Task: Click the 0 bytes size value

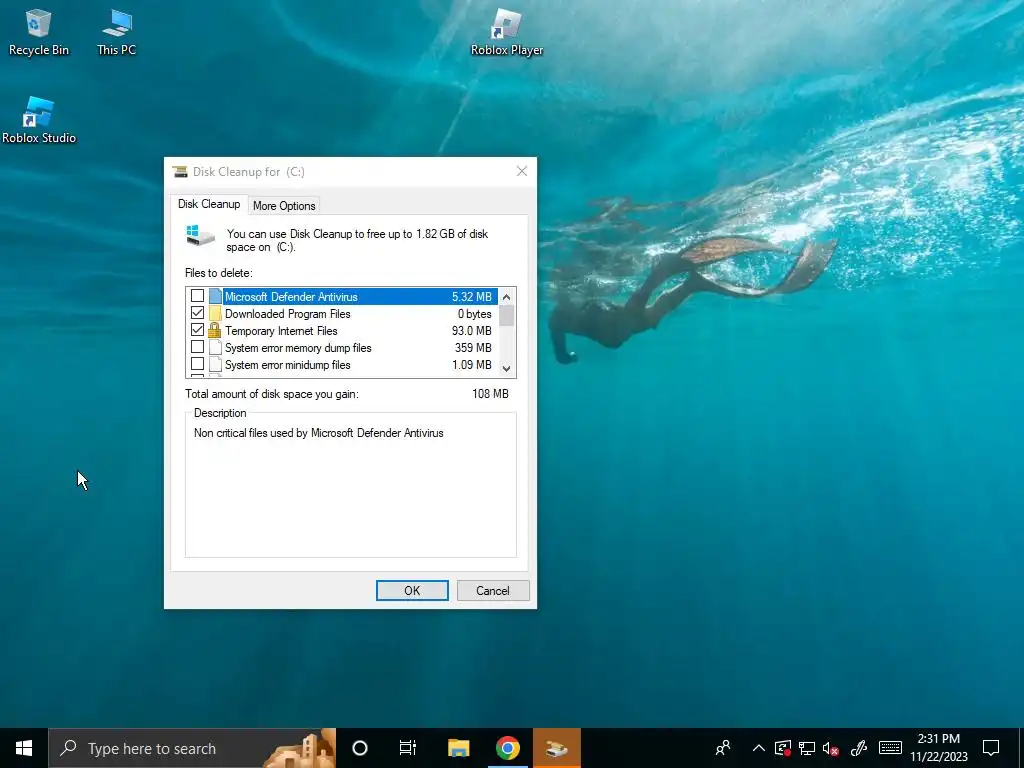Action: (475, 314)
